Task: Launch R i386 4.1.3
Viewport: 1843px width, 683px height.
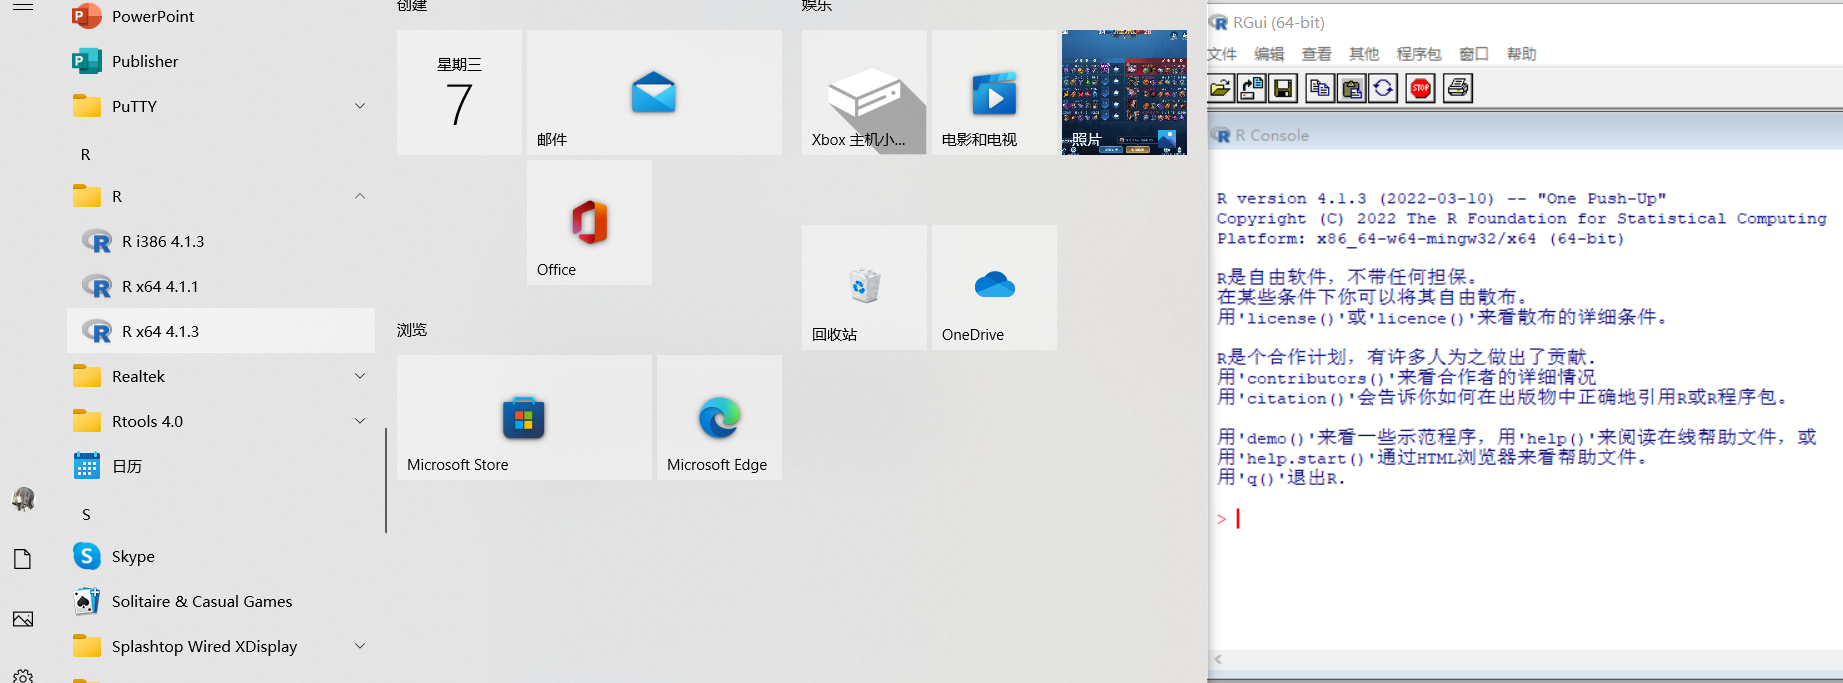Action: pos(221,241)
